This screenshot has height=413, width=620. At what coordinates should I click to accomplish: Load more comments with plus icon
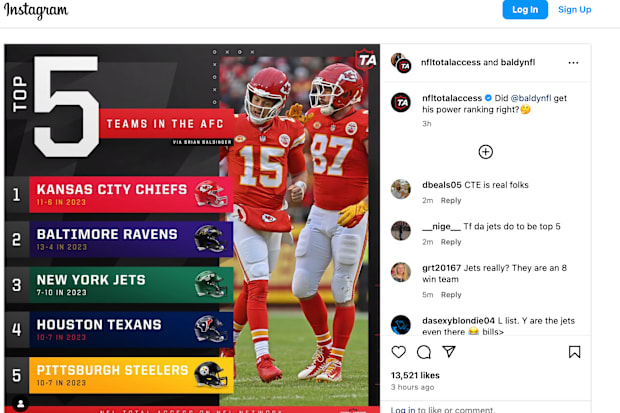coord(485,152)
